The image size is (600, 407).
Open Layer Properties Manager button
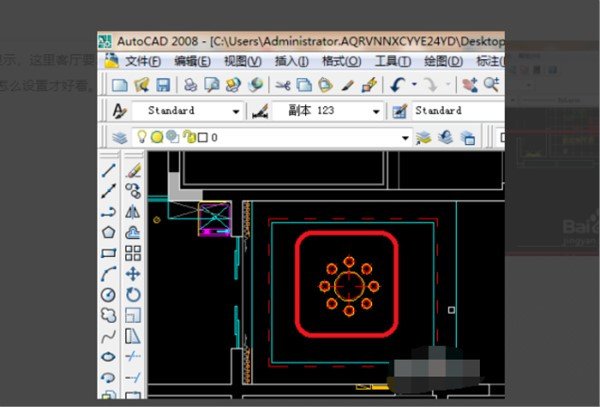pyautogui.click(x=120, y=137)
